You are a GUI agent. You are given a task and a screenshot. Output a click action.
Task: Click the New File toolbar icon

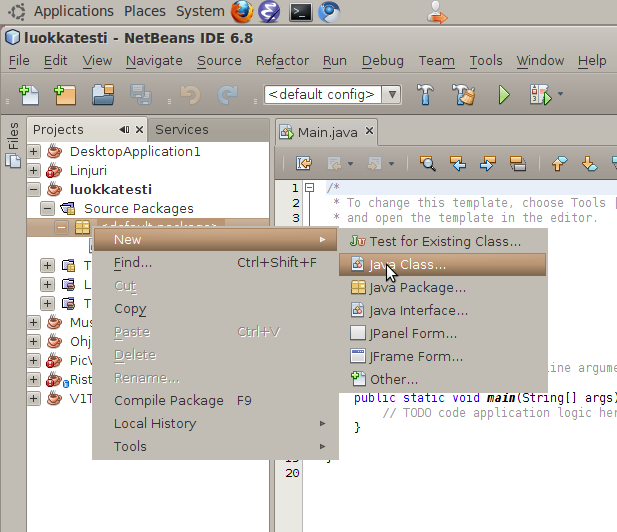[x=29, y=95]
